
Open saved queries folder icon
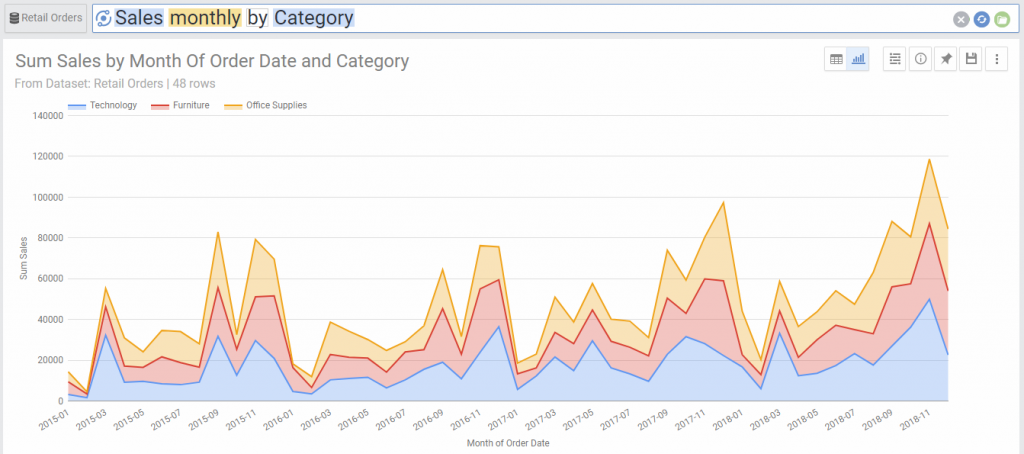[1002, 19]
